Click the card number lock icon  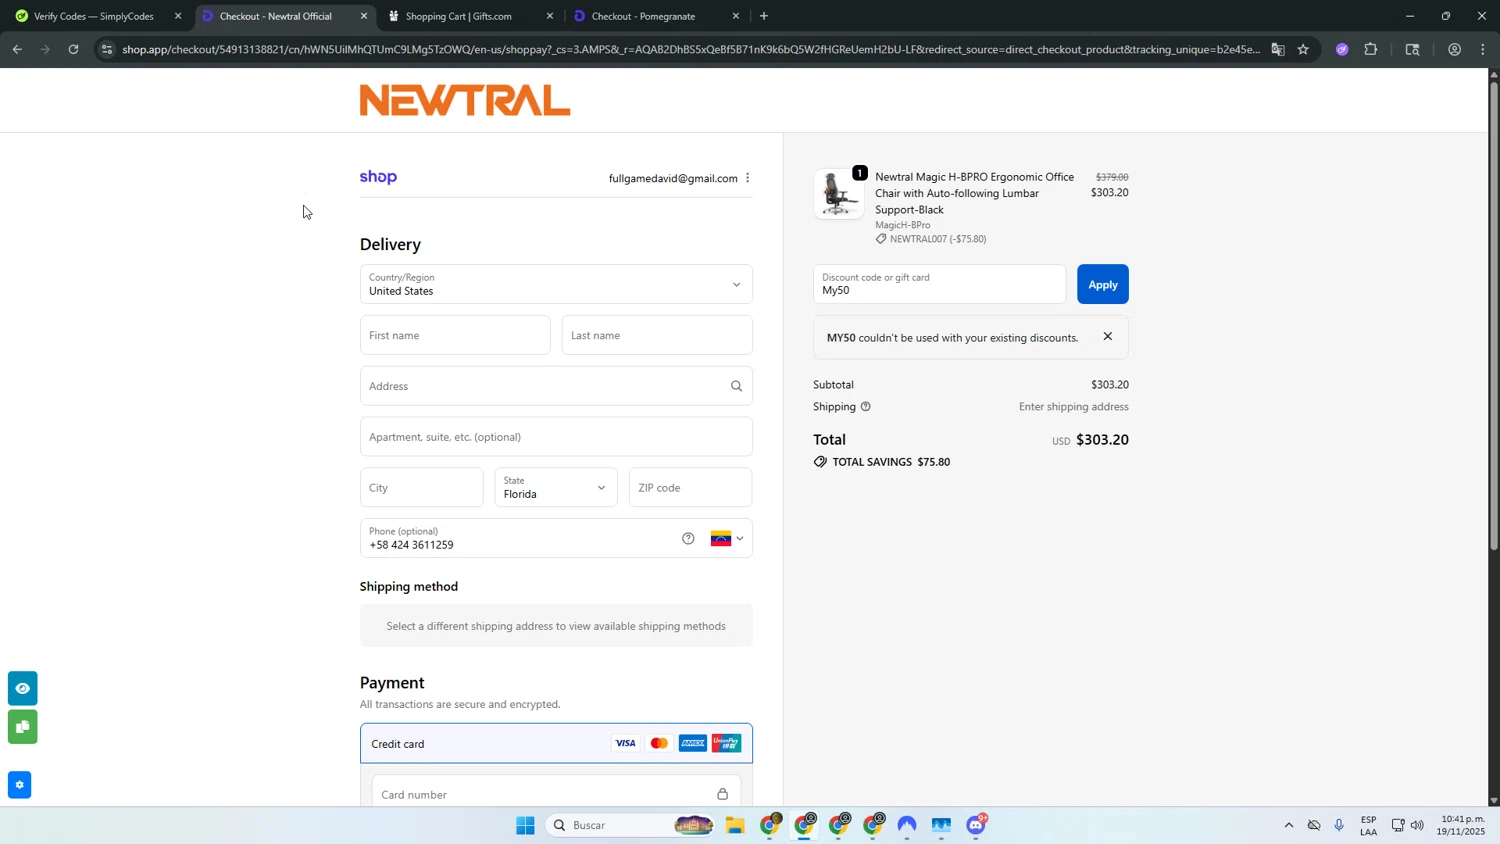pos(722,794)
